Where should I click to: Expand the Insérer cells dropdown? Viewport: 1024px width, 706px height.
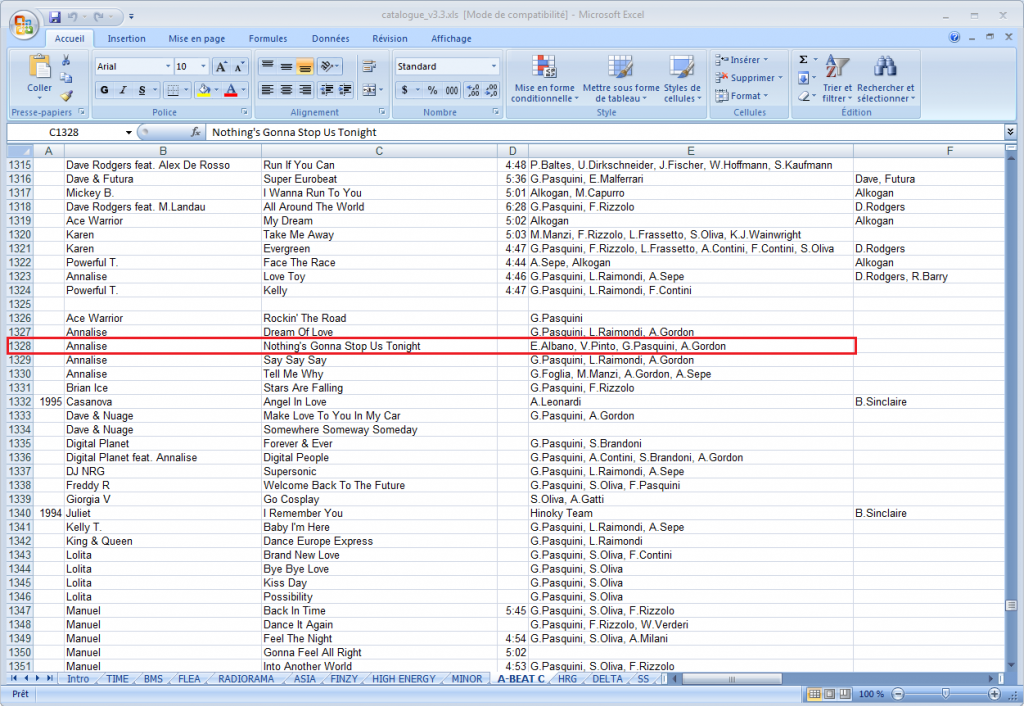point(765,59)
